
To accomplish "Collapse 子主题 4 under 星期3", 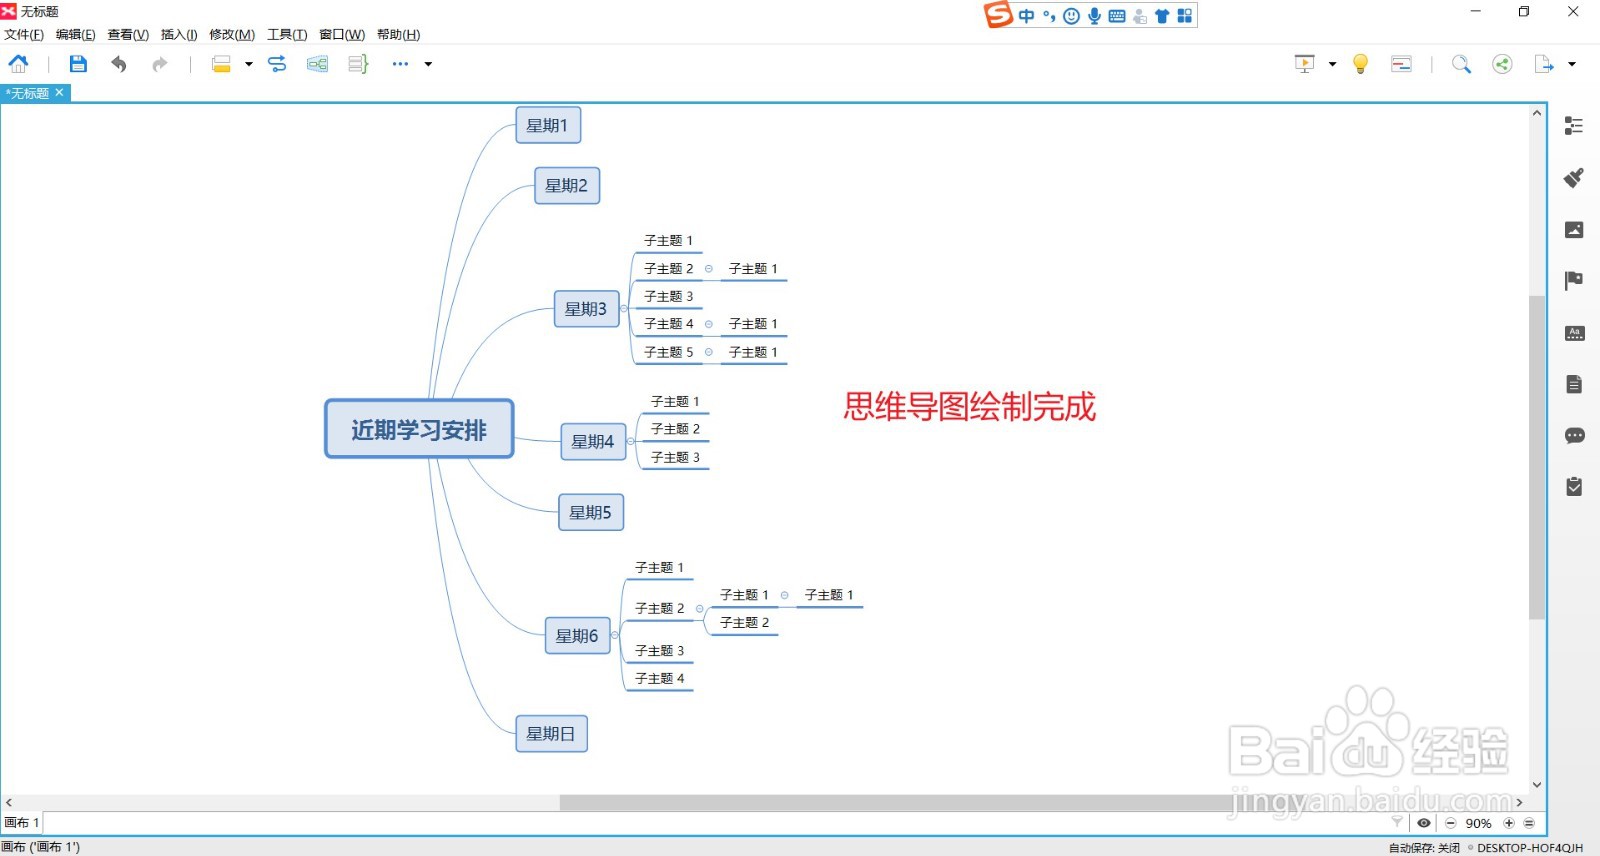I will (x=709, y=324).
